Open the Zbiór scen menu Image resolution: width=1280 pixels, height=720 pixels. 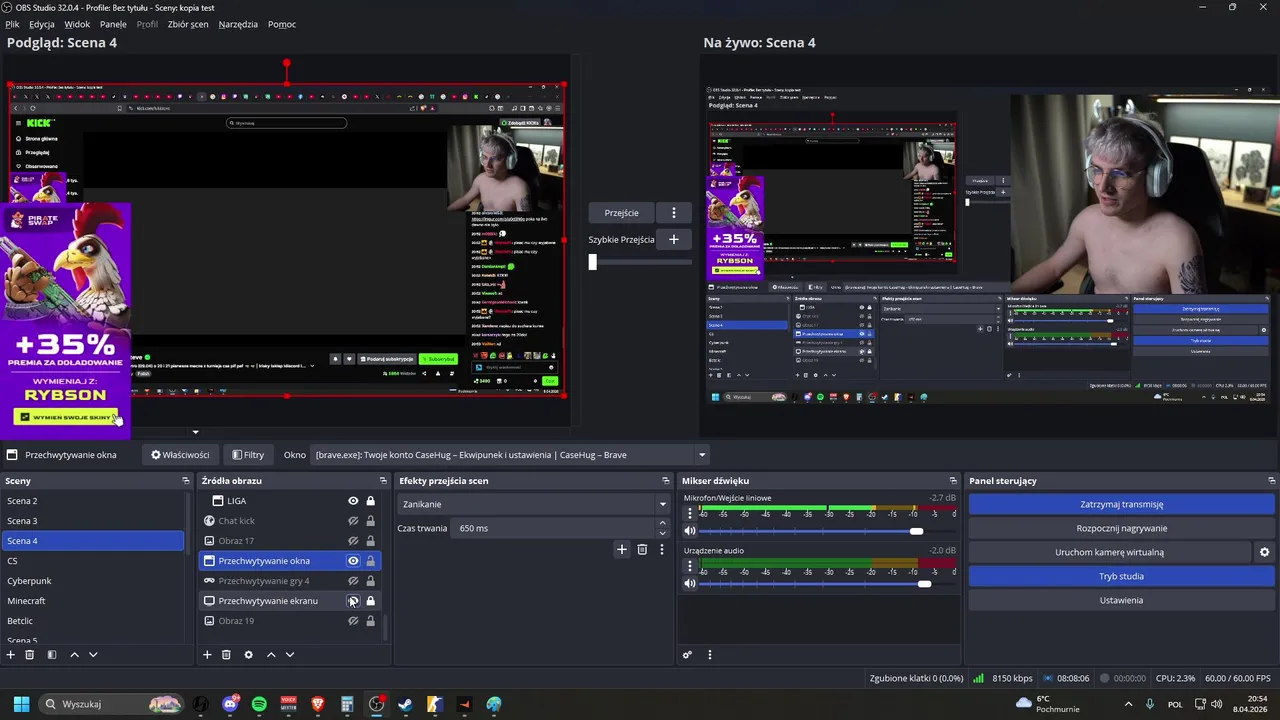pos(188,24)
